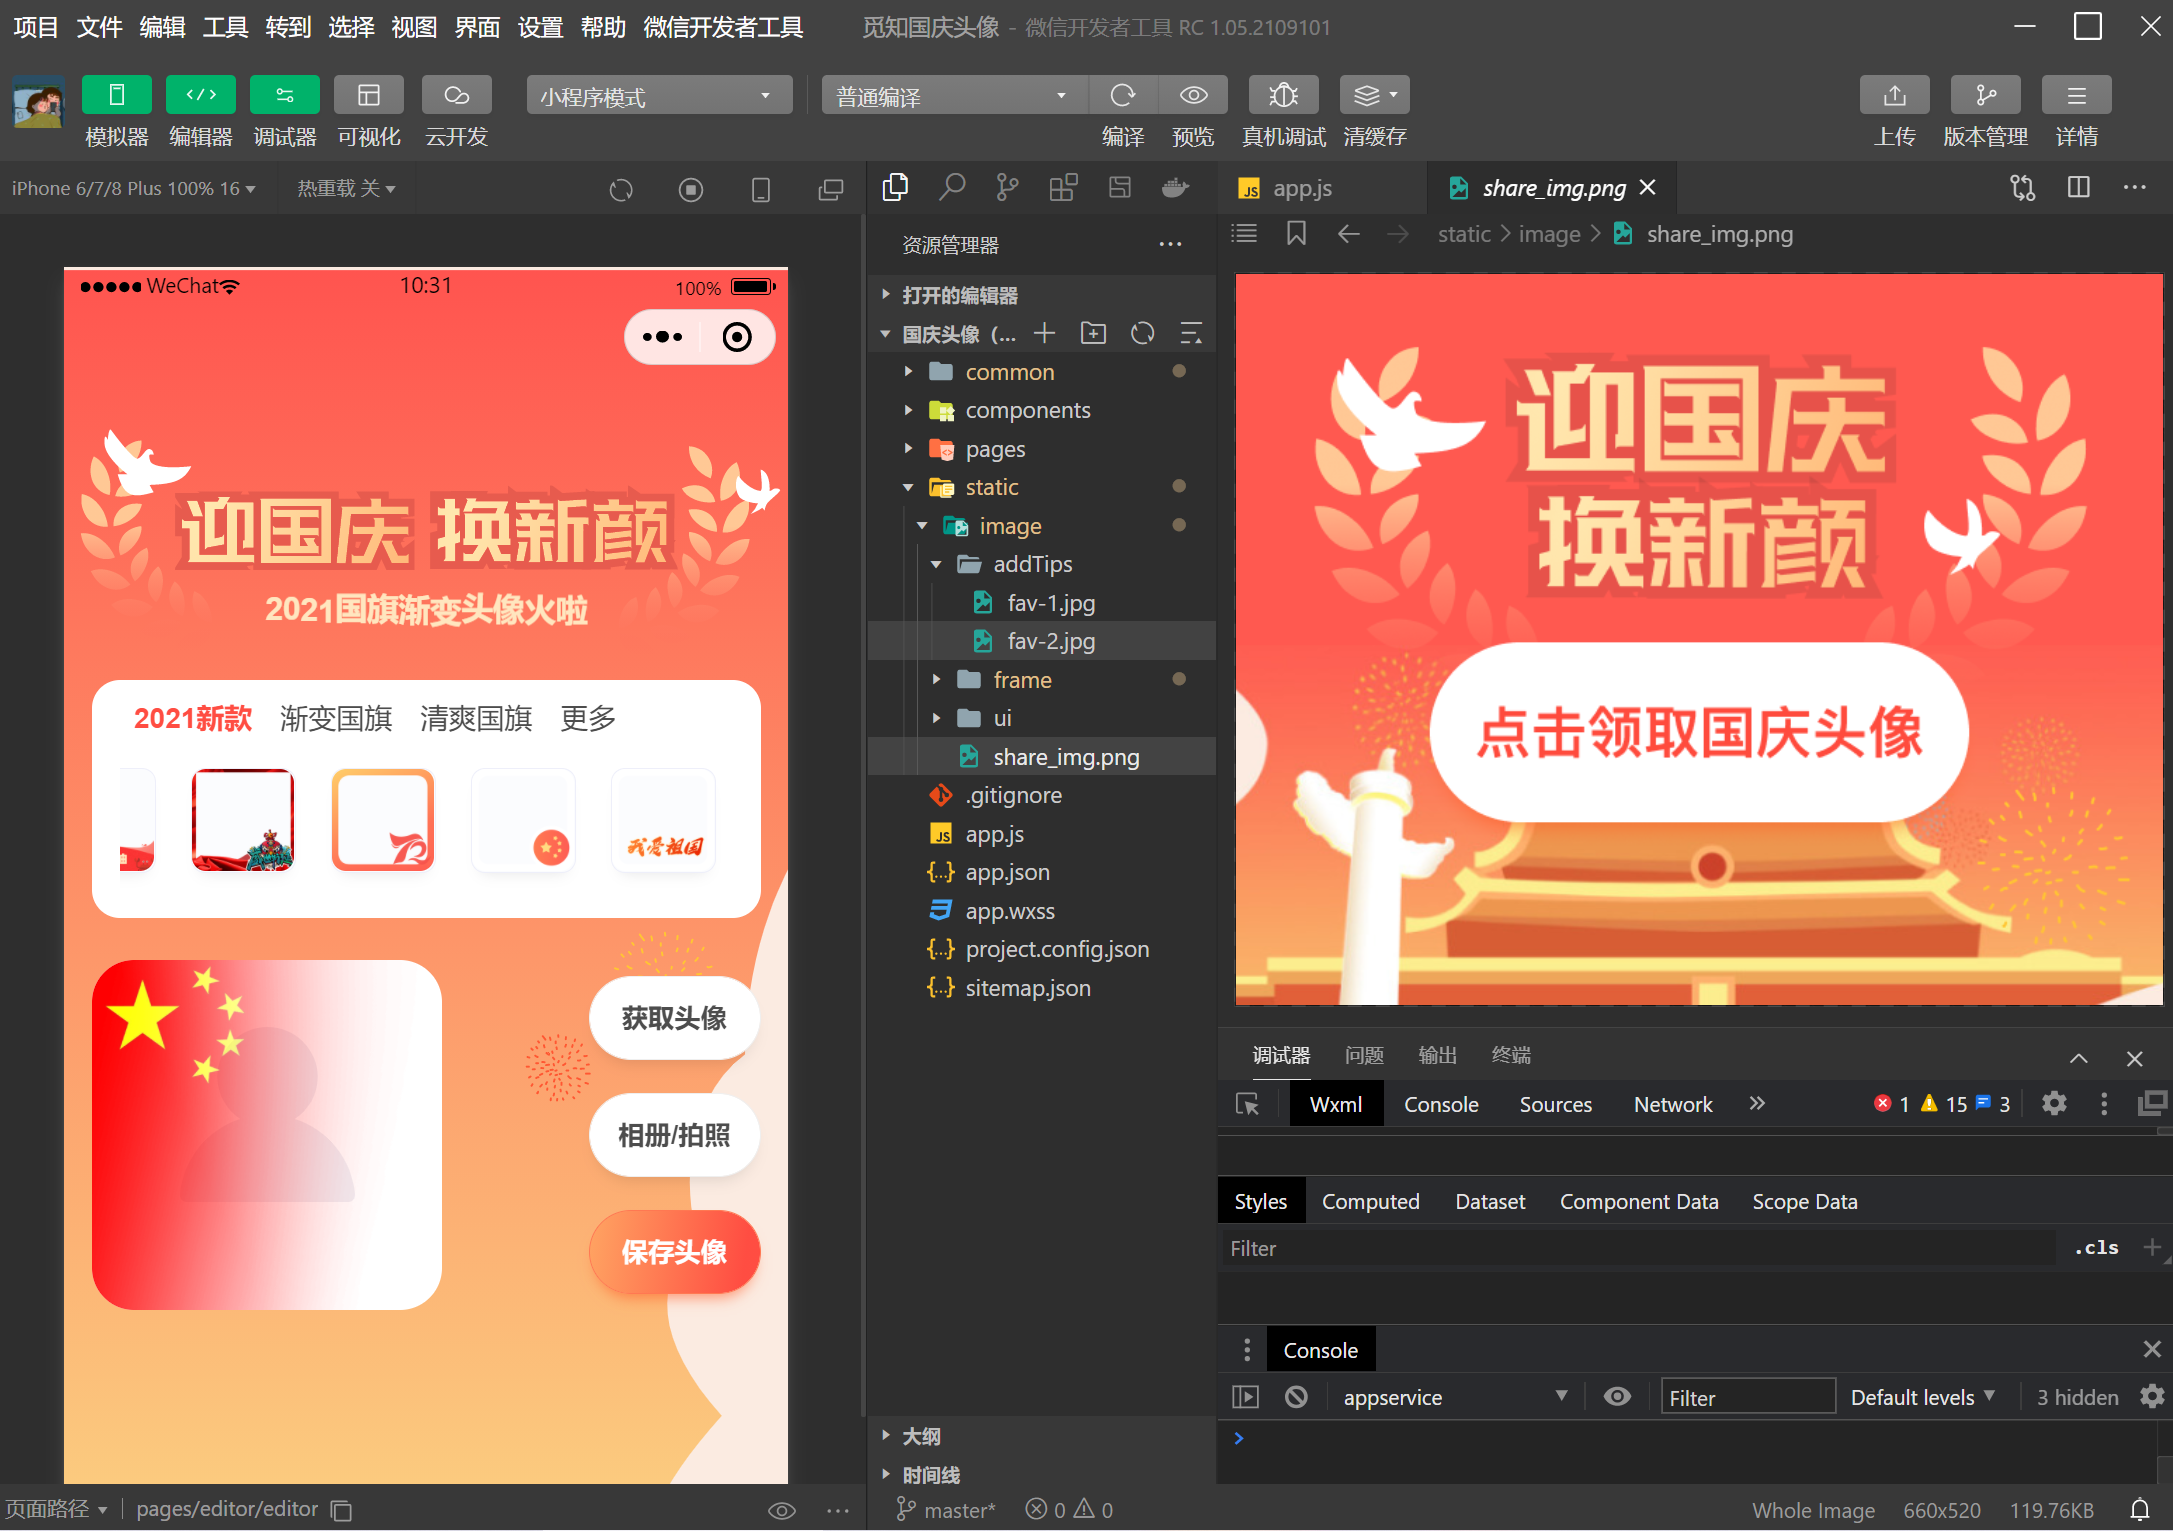Viewport: 2173px width, 1531px height.
Task: Expand the components folder
Action: pyautogui.click(x=1042, y=410)
